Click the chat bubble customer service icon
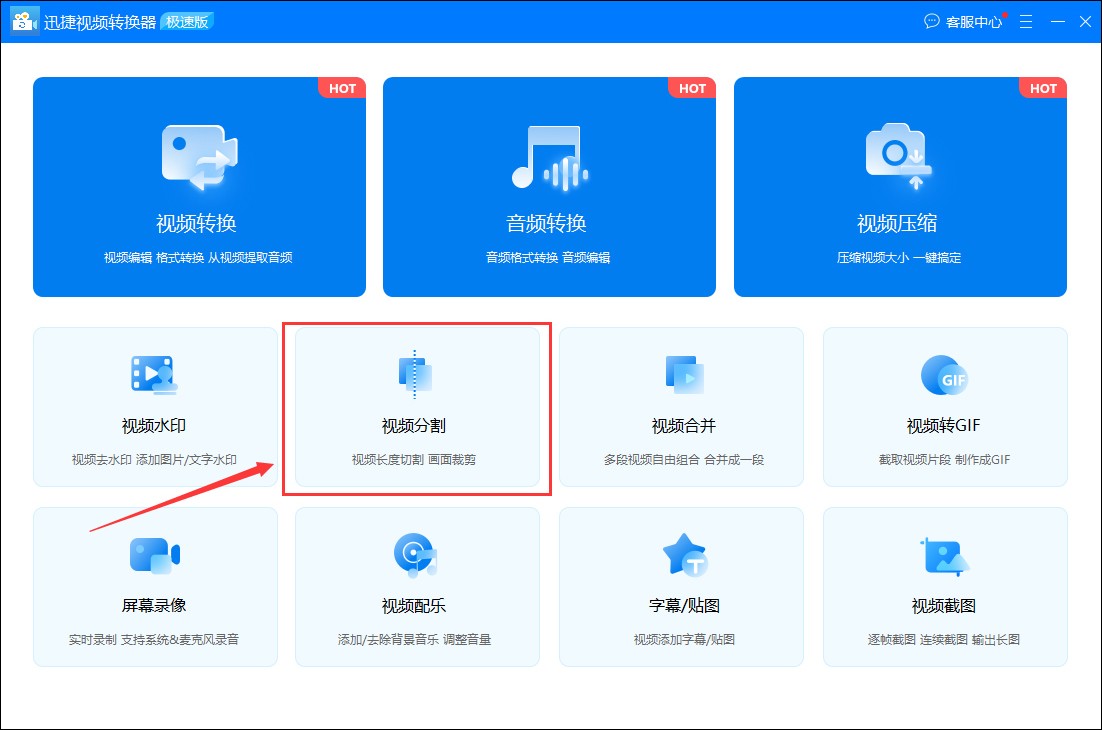 [x=932, y=20]
